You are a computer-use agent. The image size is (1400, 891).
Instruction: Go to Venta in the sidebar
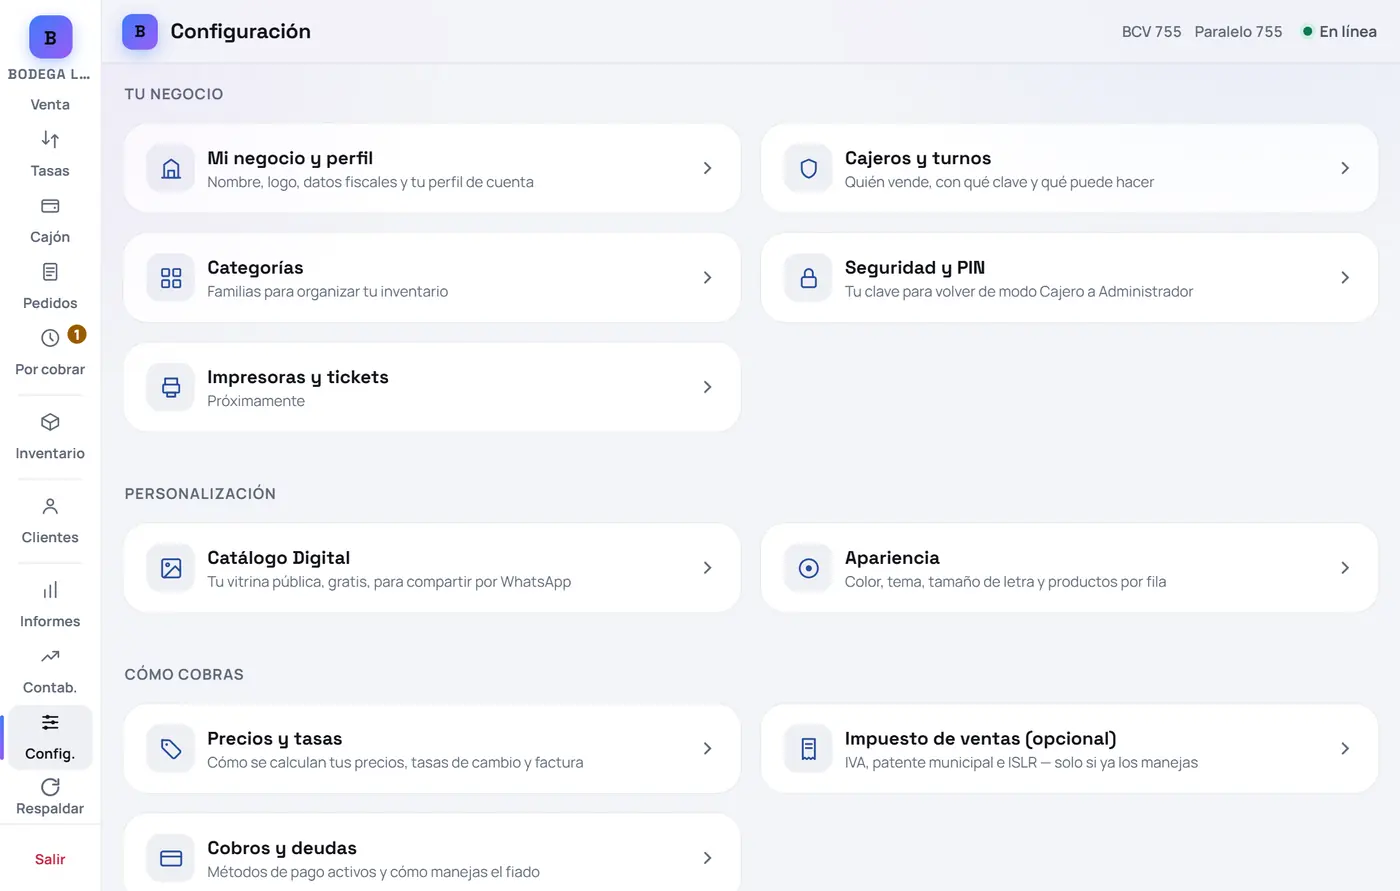[50, 104]
